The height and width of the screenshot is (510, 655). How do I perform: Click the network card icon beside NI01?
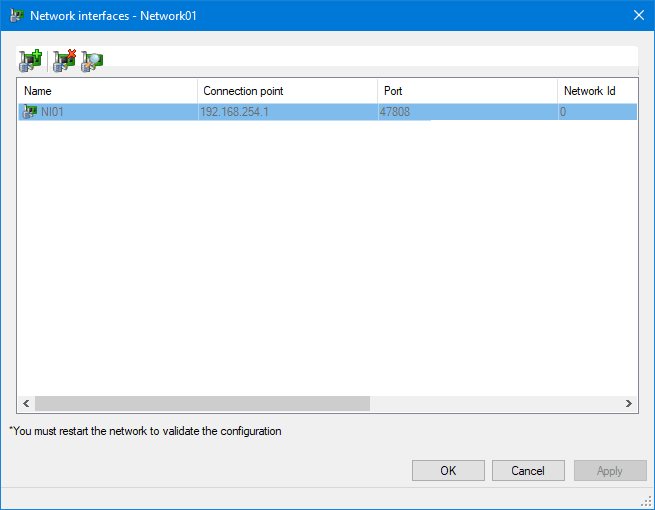pyautogui.click(x=29, y=112)
